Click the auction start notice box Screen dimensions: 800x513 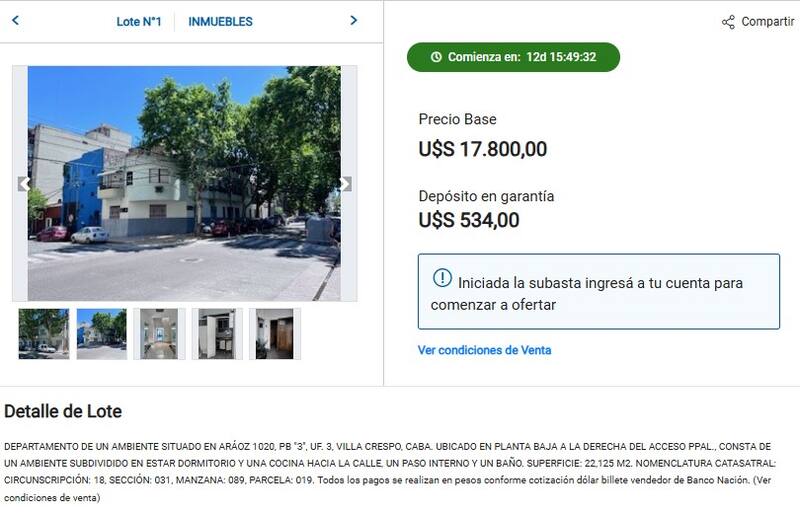click(x=598, y=291)
